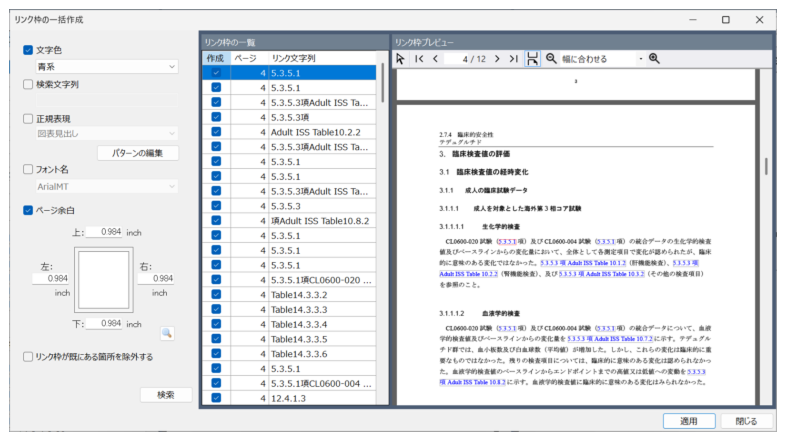This screenshot has height=441, width=786.
Task: Jump to last page in preview
Action: pos(513,59)
